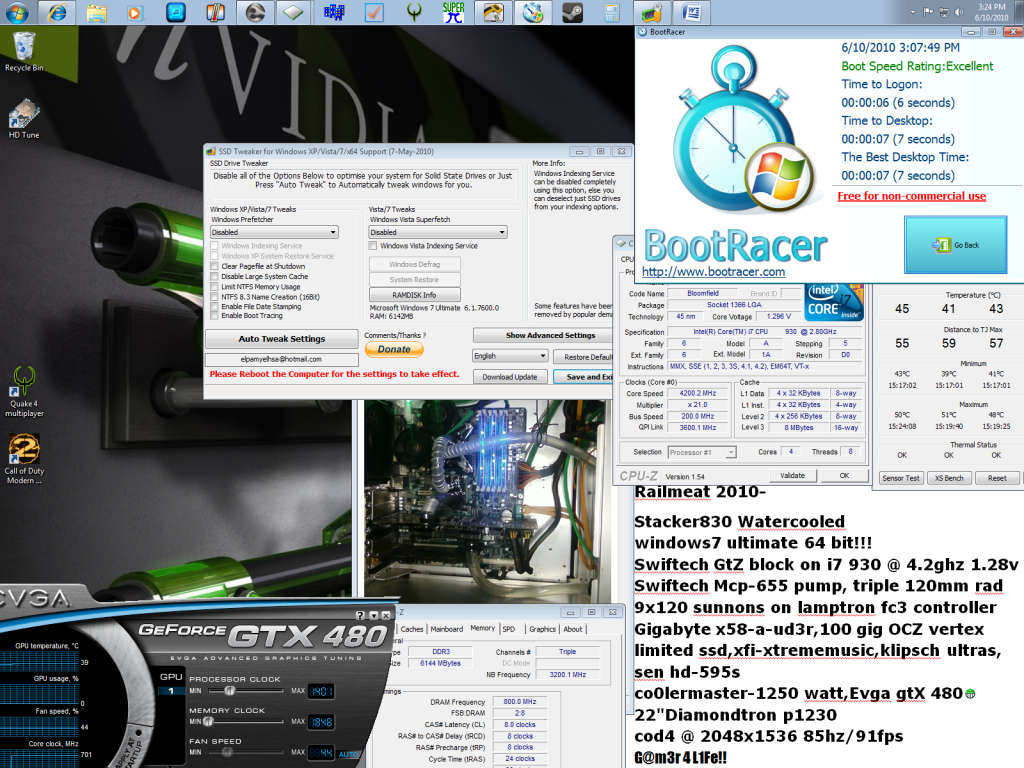This screenshot has width=1024, height=768.
Task: Click Download Update button
Action: click(x=510, y=377)
